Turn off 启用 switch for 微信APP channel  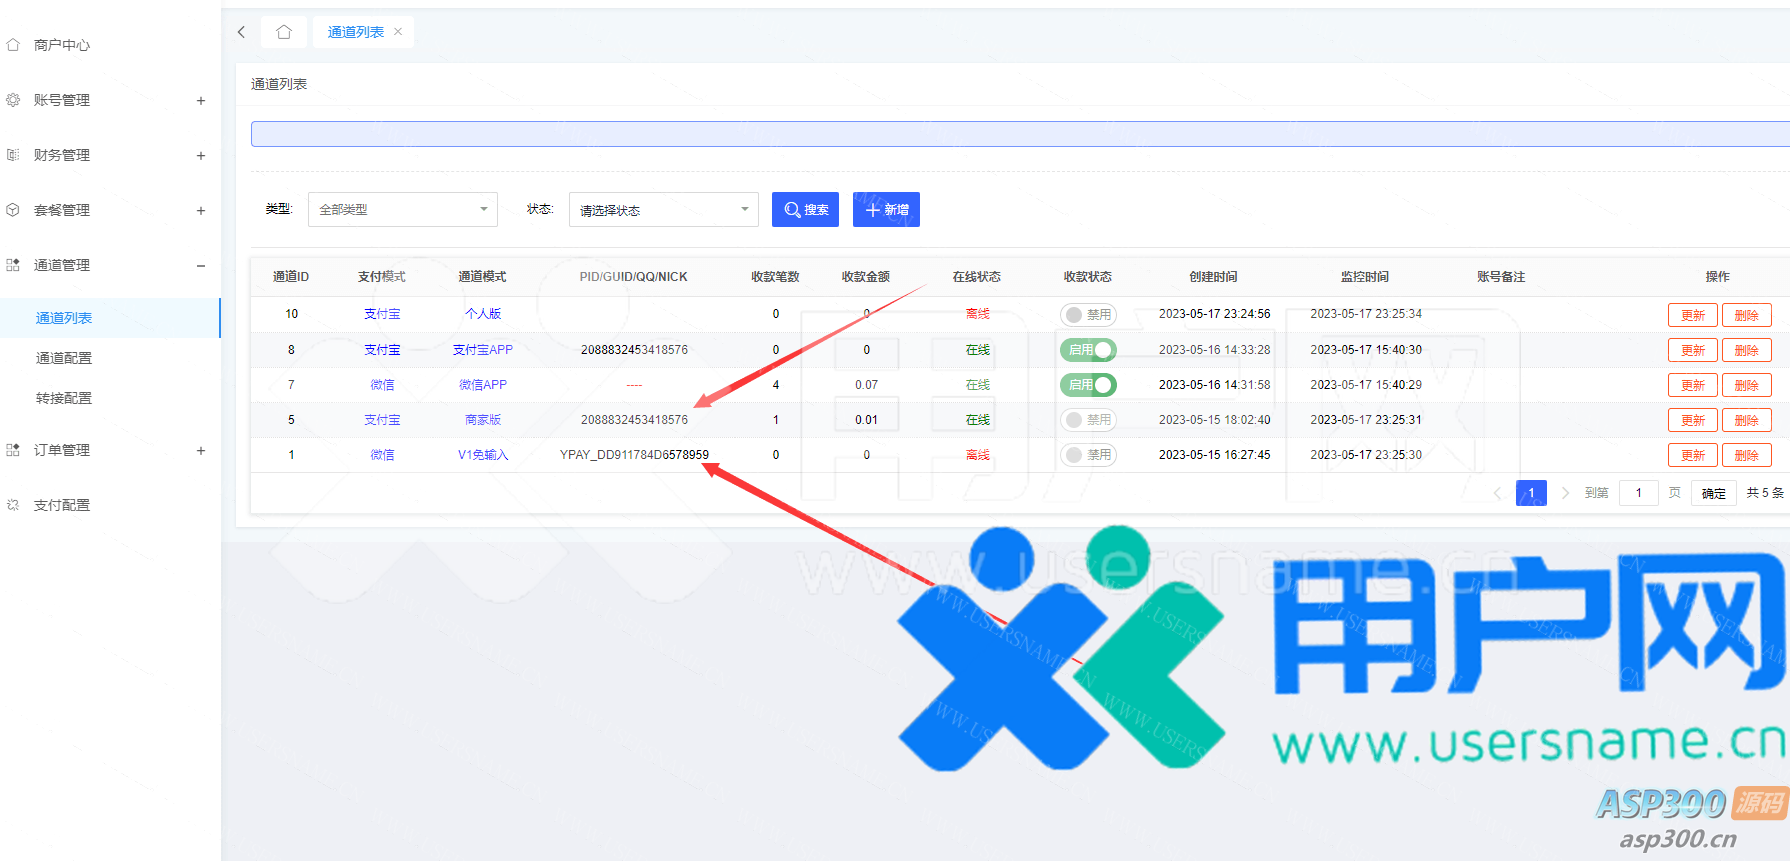click(1088, 385)
